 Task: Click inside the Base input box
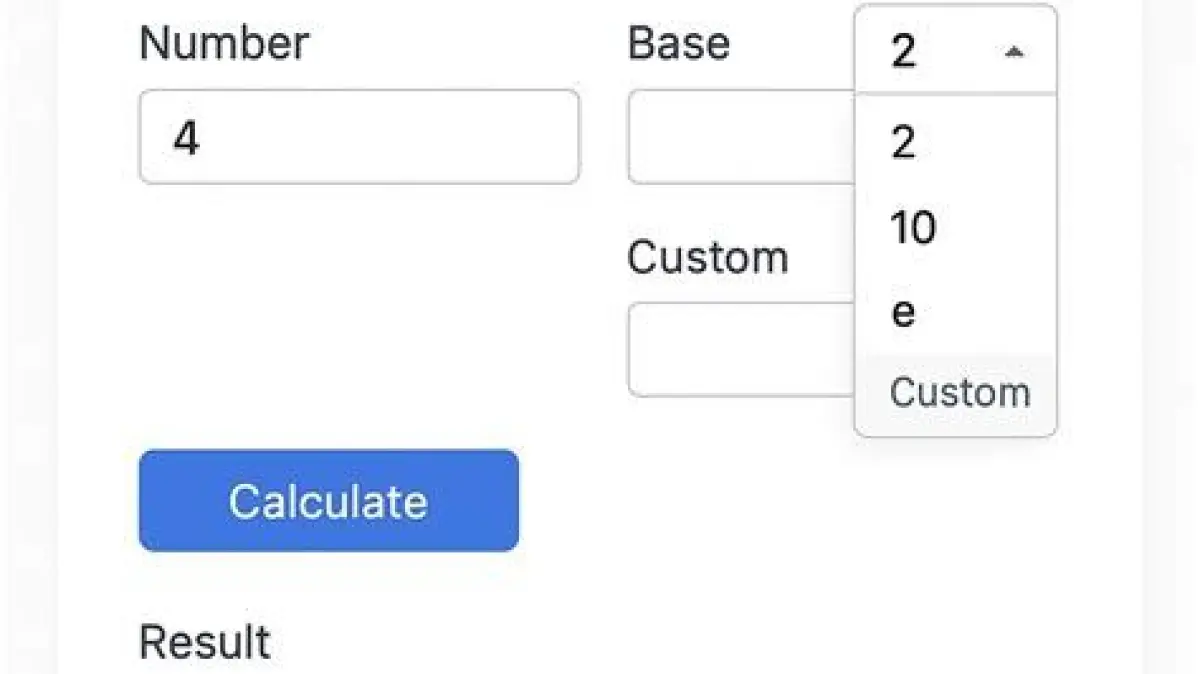click(x=740, y=137)
